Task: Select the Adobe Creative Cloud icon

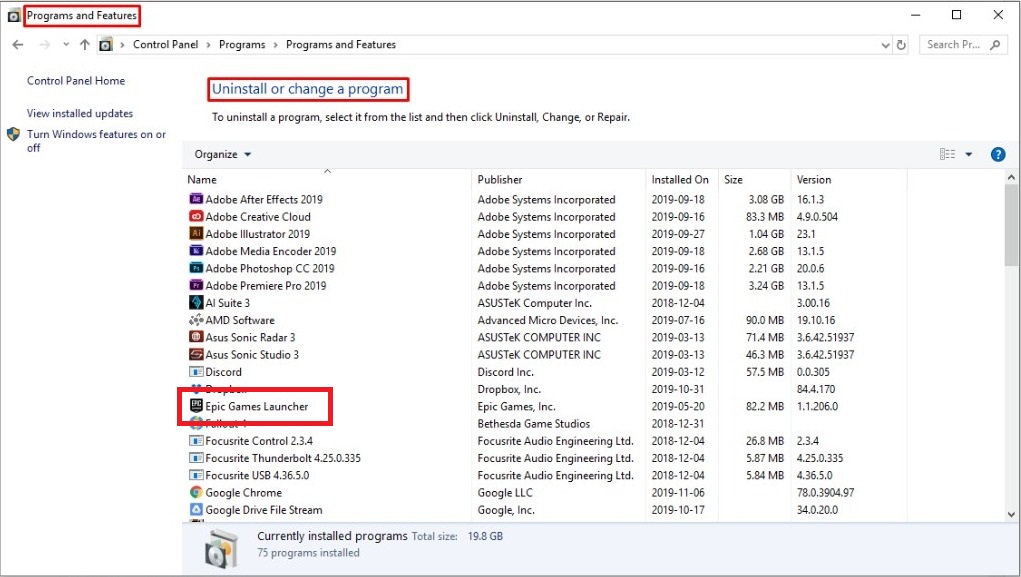Action: click(196, 217)
